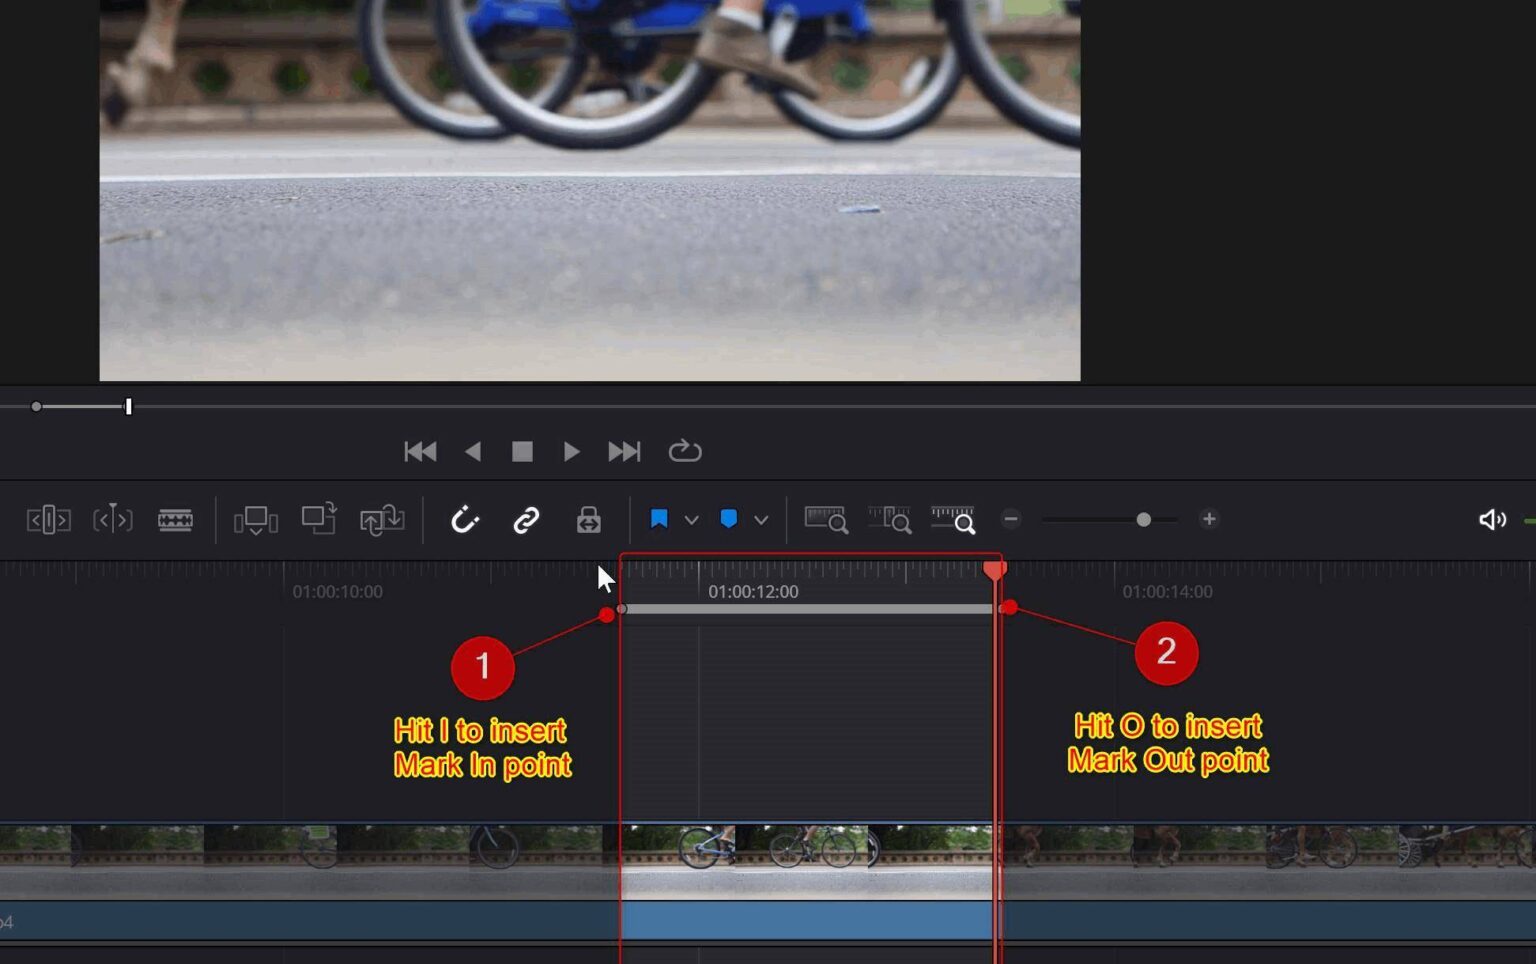Switch to Blade Edit mode
The height and width of the screenshot is (964, 1536).
[176, 519]
